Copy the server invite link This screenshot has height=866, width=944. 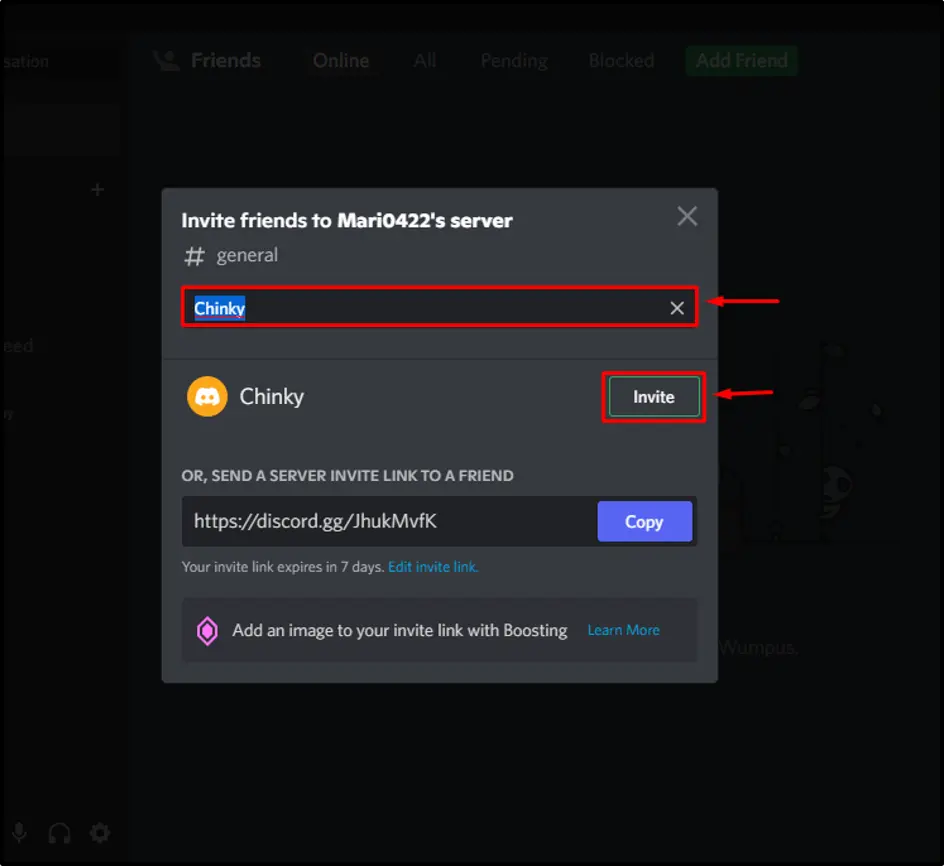coord(644,522)
